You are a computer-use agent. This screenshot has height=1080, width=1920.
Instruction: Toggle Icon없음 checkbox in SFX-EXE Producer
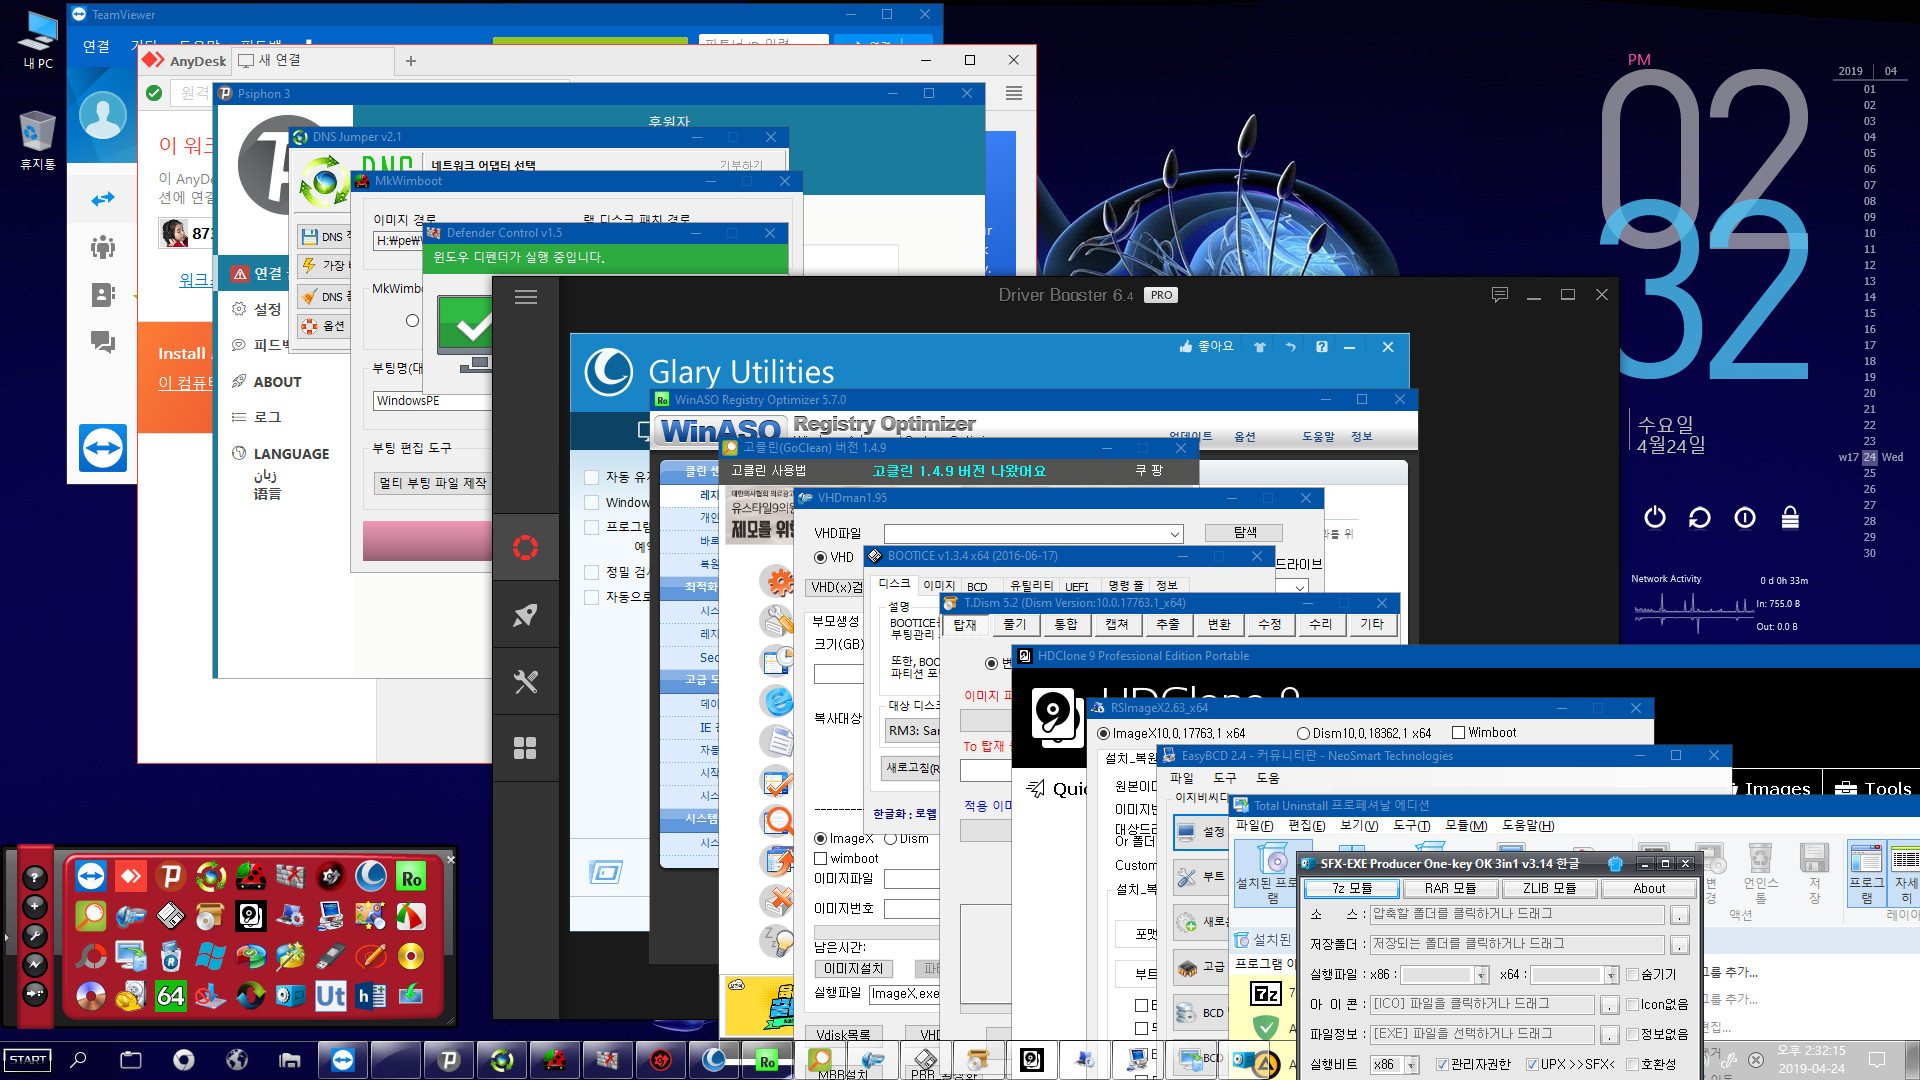point(1632,1004)
